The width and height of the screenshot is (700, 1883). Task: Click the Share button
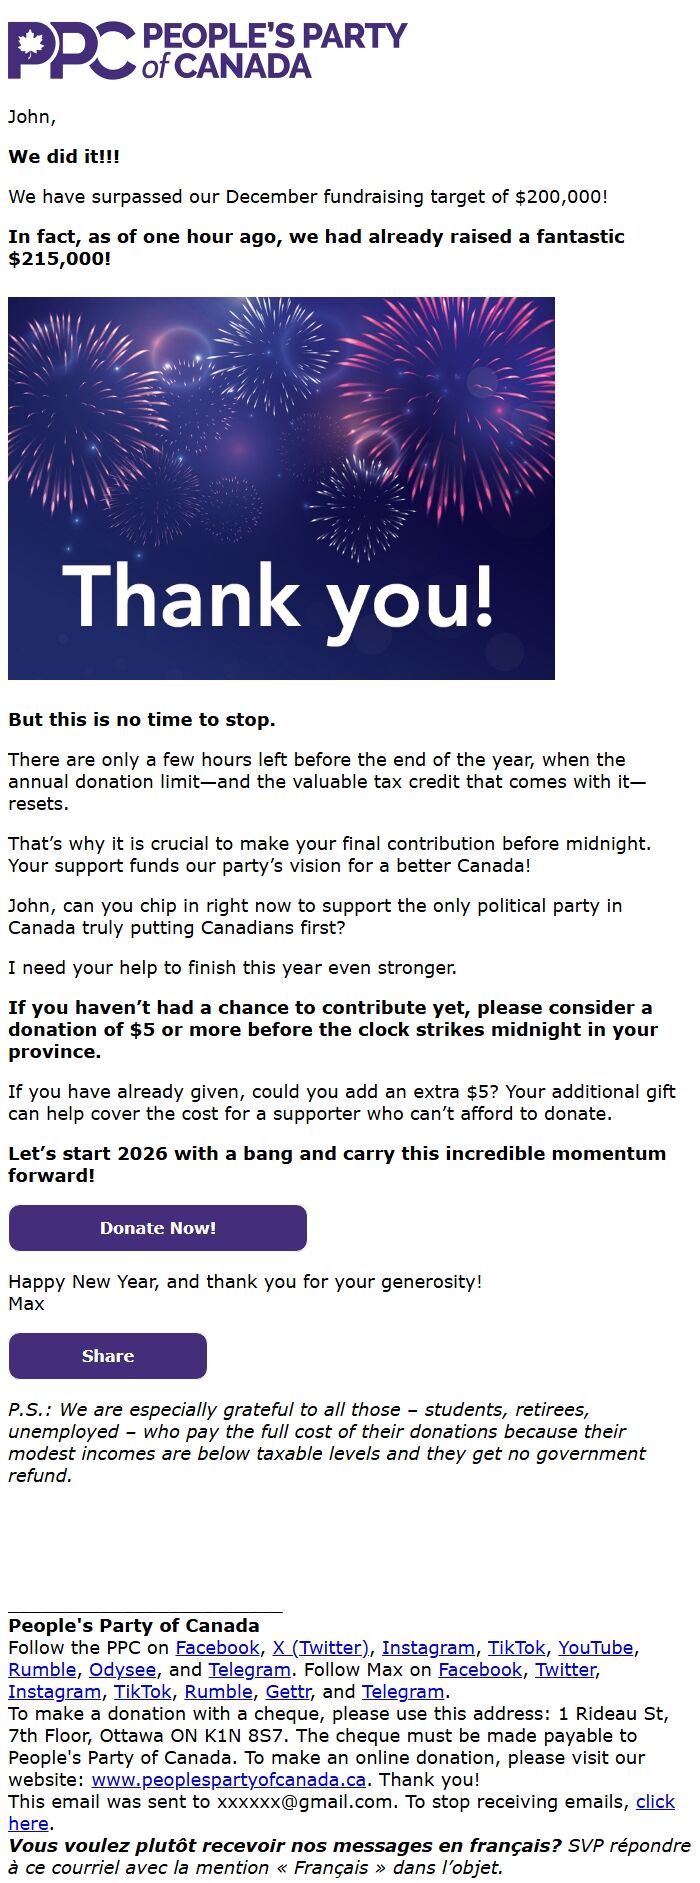107,1356
